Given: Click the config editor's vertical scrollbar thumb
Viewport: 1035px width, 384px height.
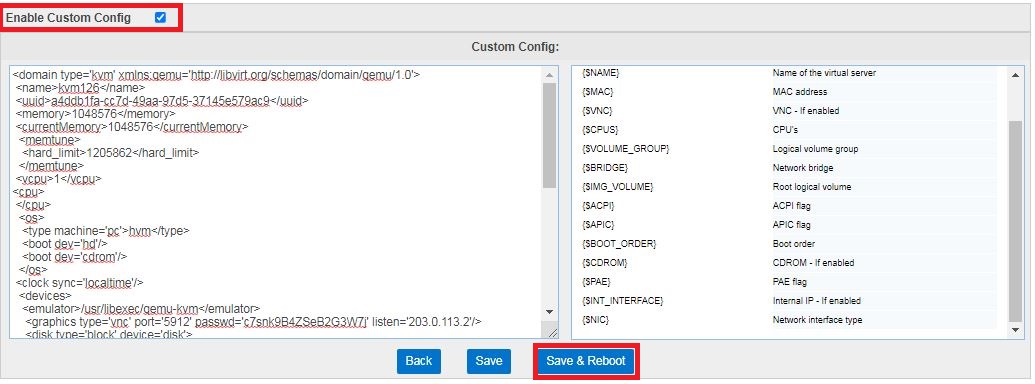Looking at the screenshot, I should (550, 135).
